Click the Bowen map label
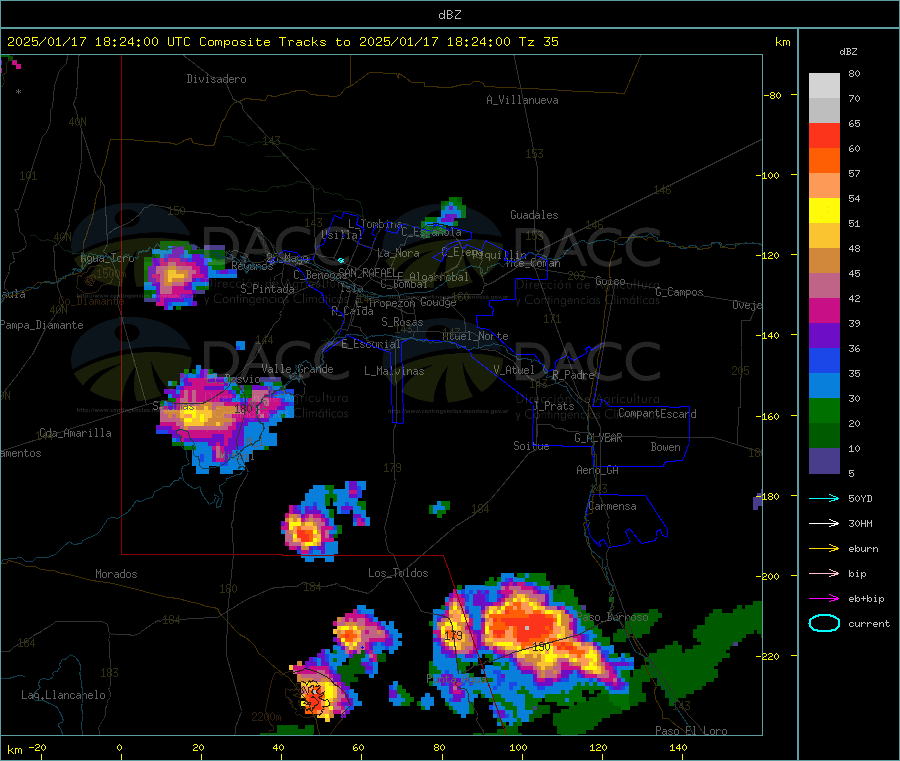 (x=665, y=447)
